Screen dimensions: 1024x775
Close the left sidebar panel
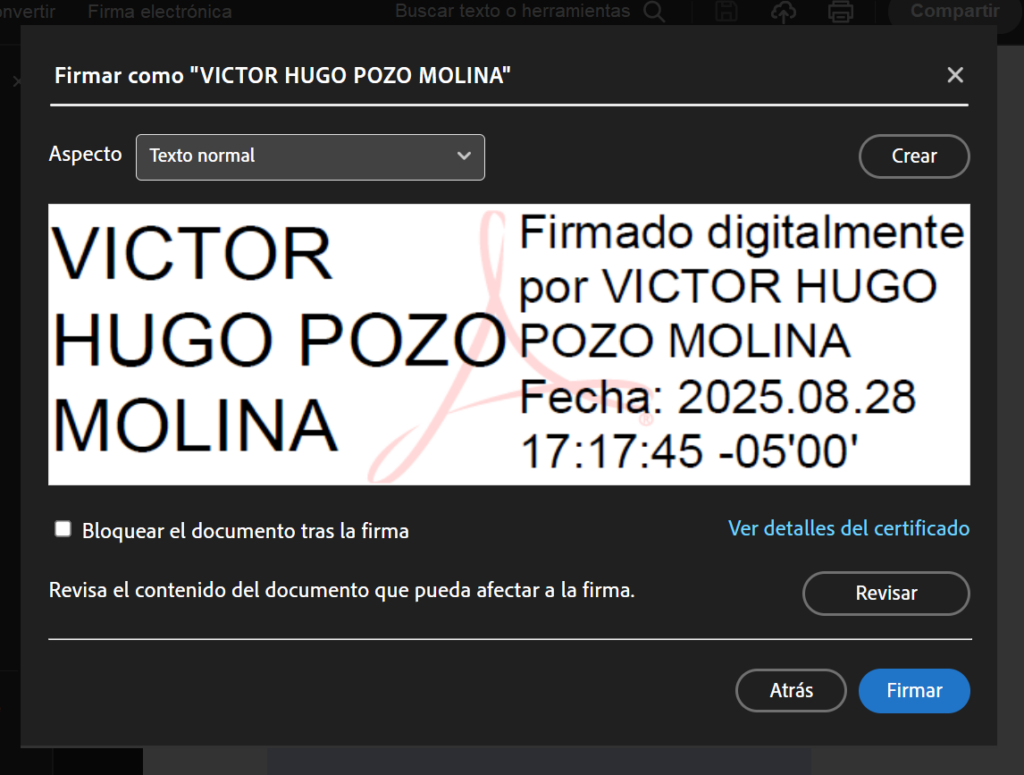15,82
